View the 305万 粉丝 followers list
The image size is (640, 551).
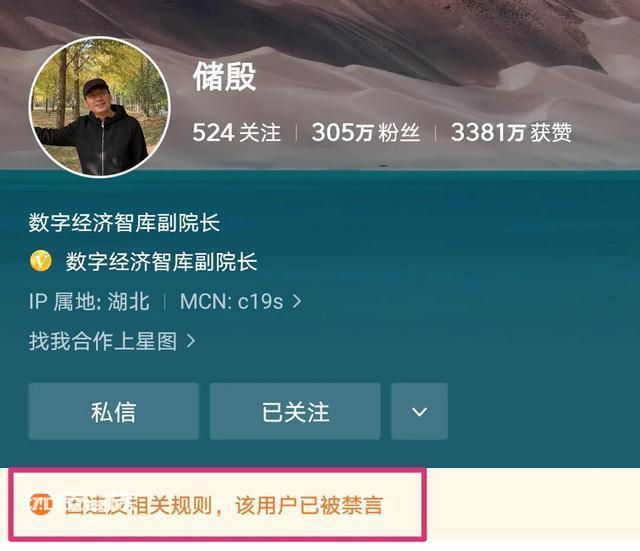[366, 132]
